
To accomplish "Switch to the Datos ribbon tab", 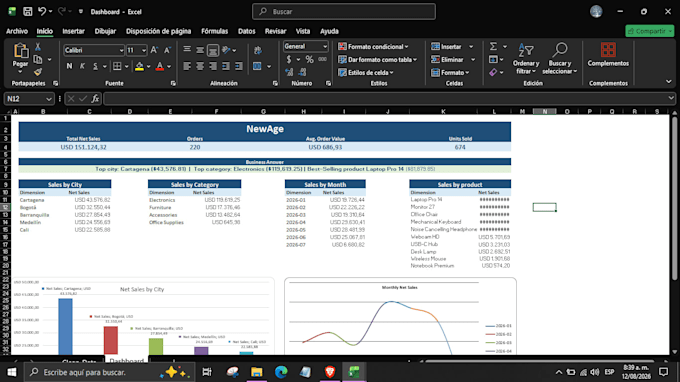I will tap(246, 31).
